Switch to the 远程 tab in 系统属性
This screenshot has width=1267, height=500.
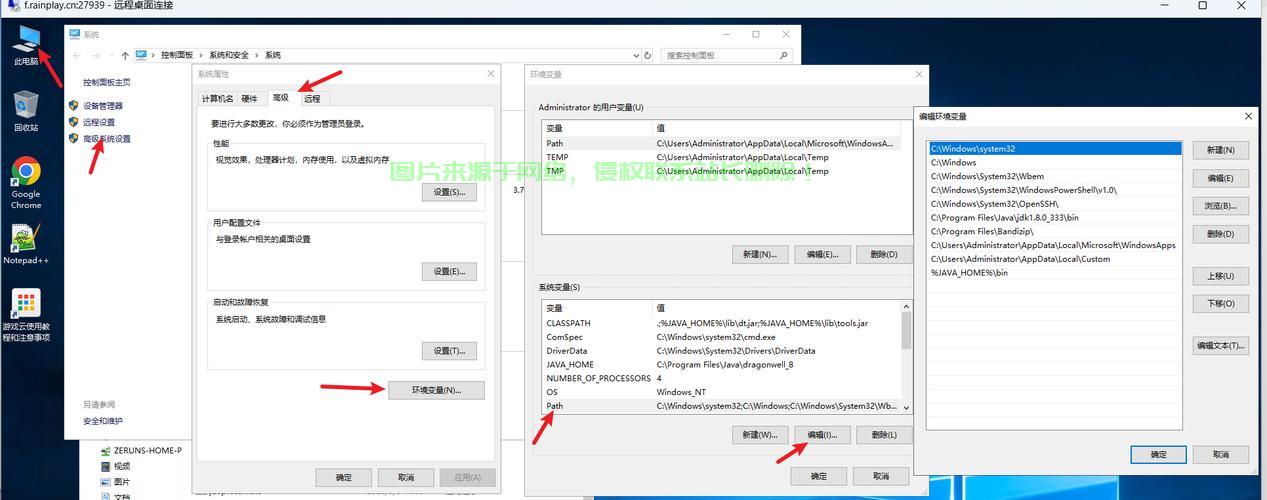point(312,99)
